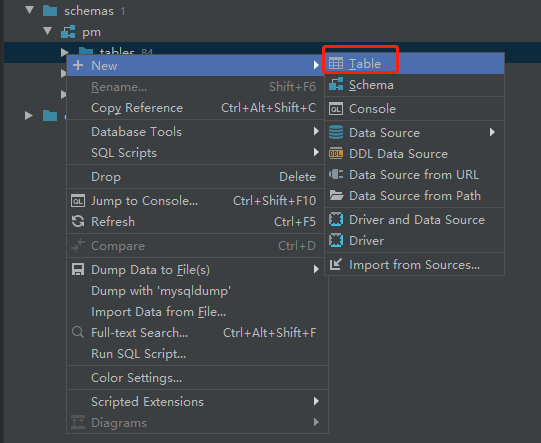The image size is (541, 443).
Task: Click the schemas folder icon
Action: tap(50, 11)
